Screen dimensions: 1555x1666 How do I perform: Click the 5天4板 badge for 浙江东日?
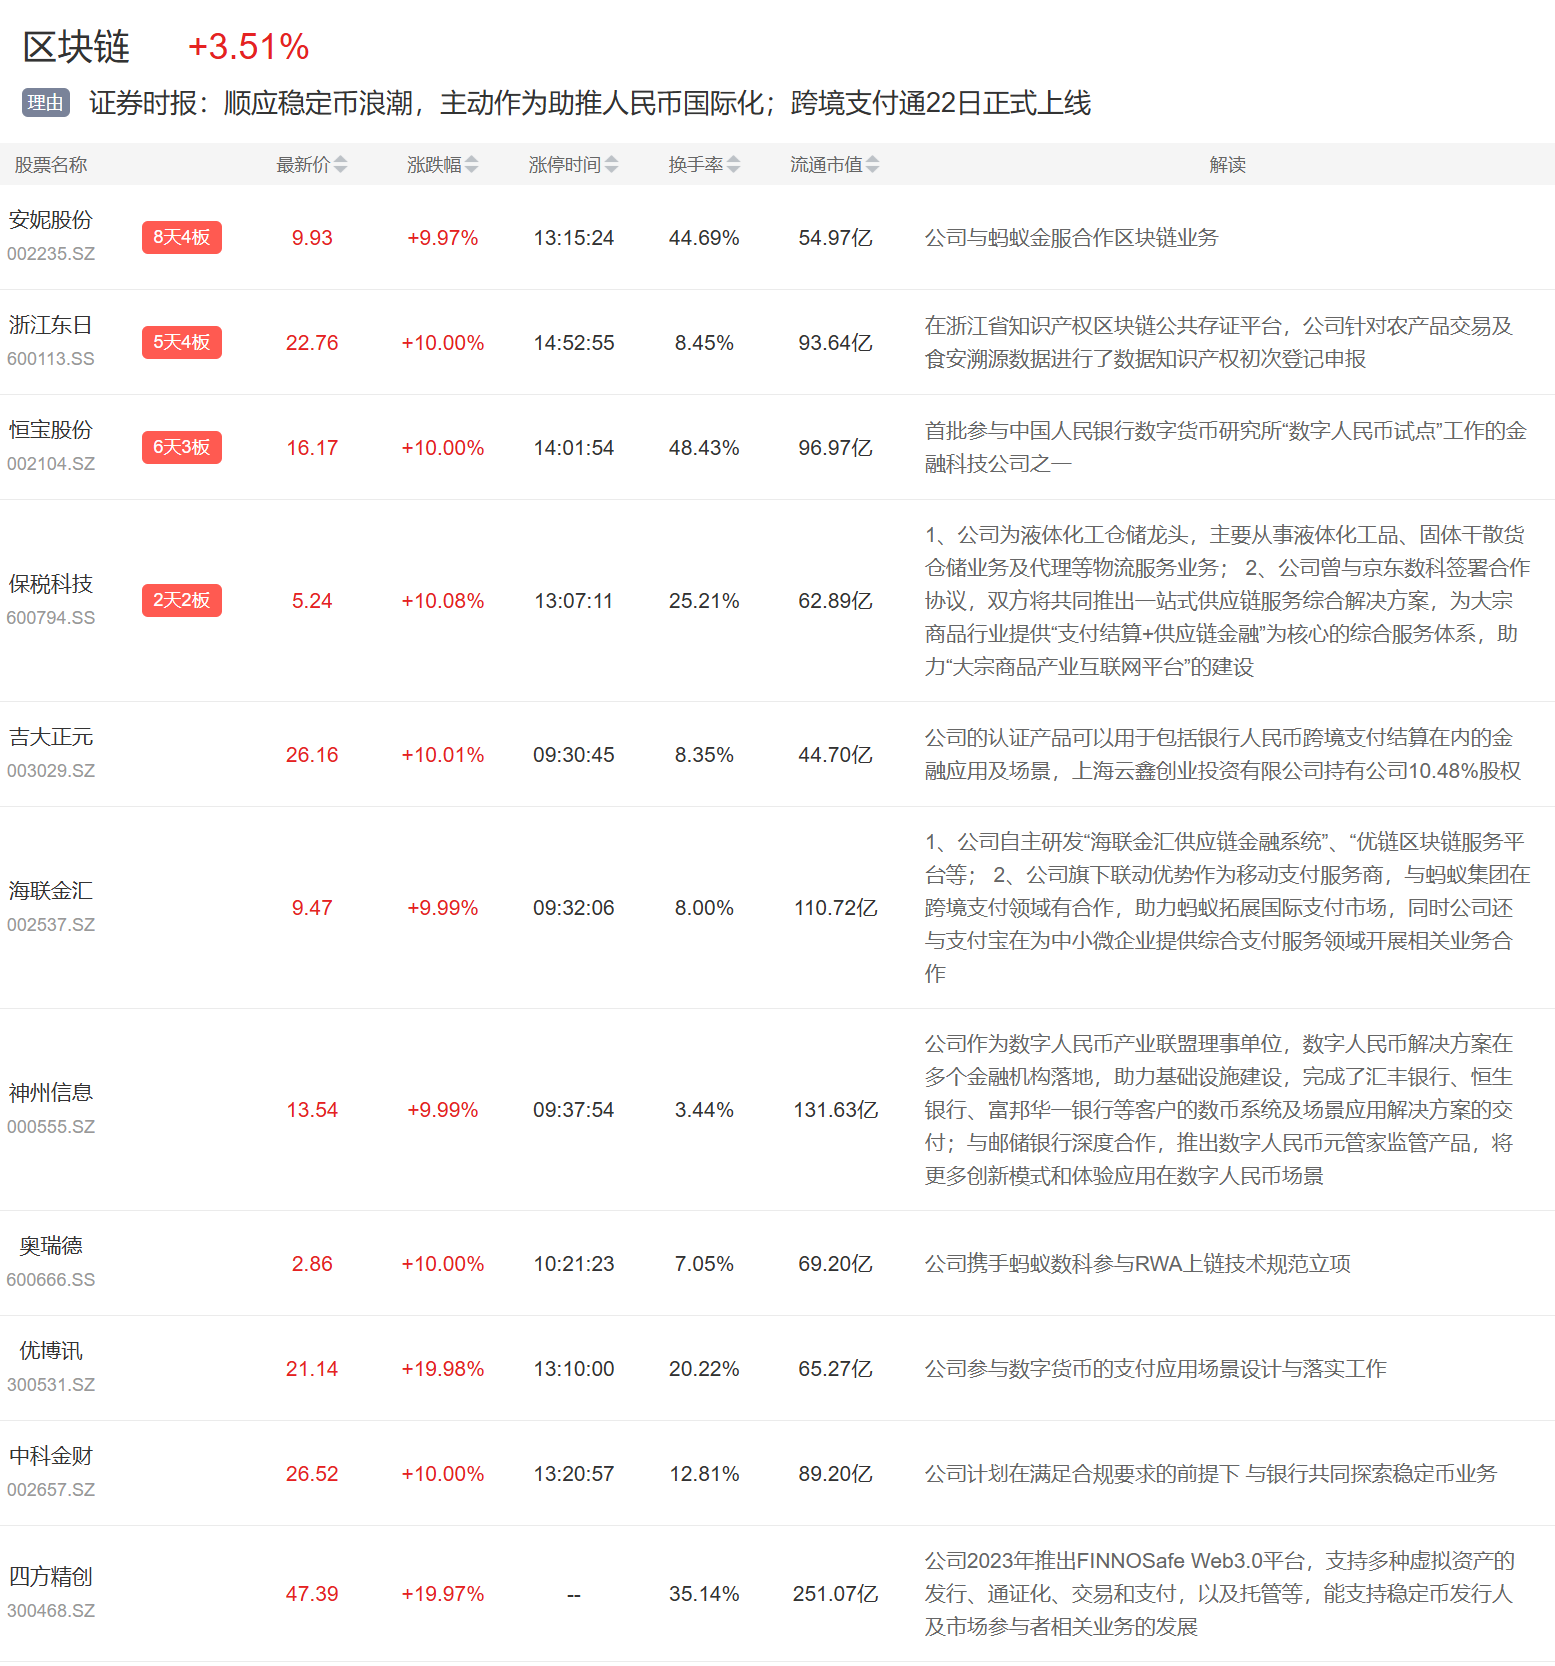click(x=181, y=343)
